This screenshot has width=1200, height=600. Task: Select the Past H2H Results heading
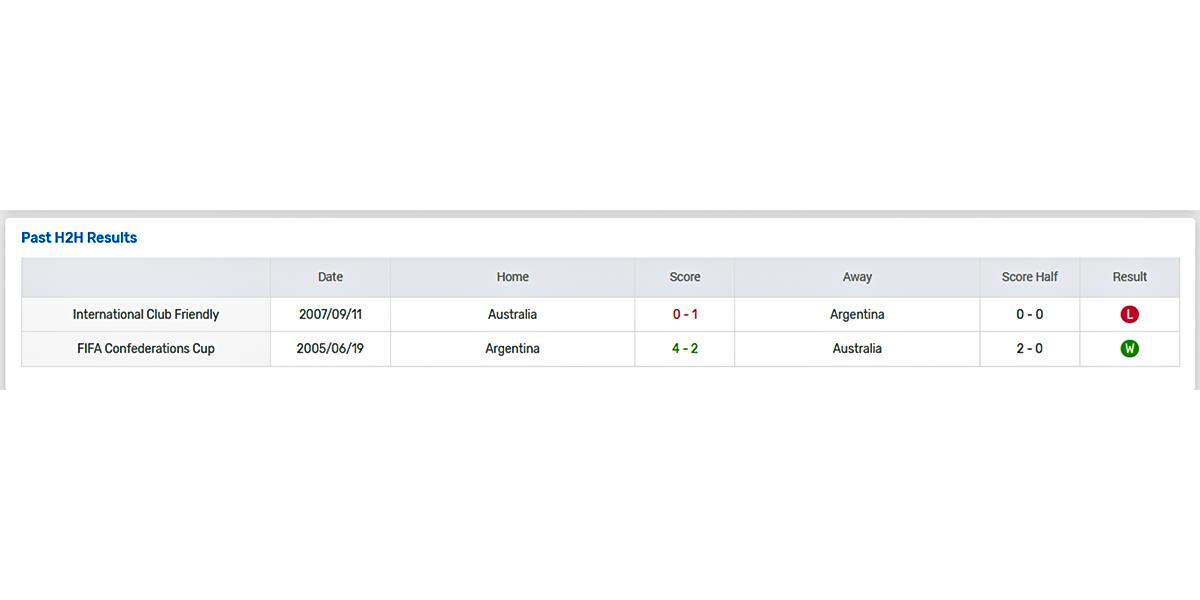(x=79, y=238)
